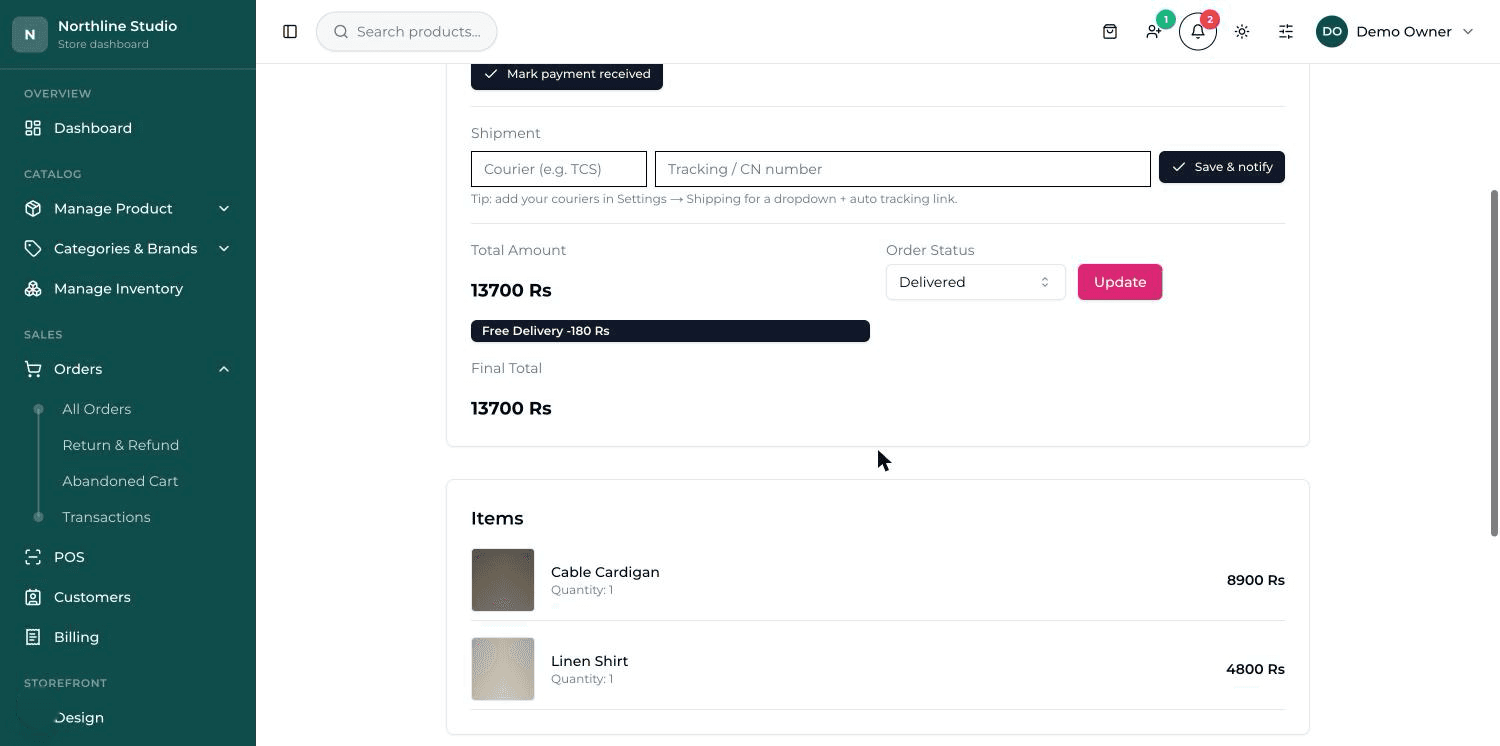
Task: Click Mark payment received button
Action: pos(567,74)
